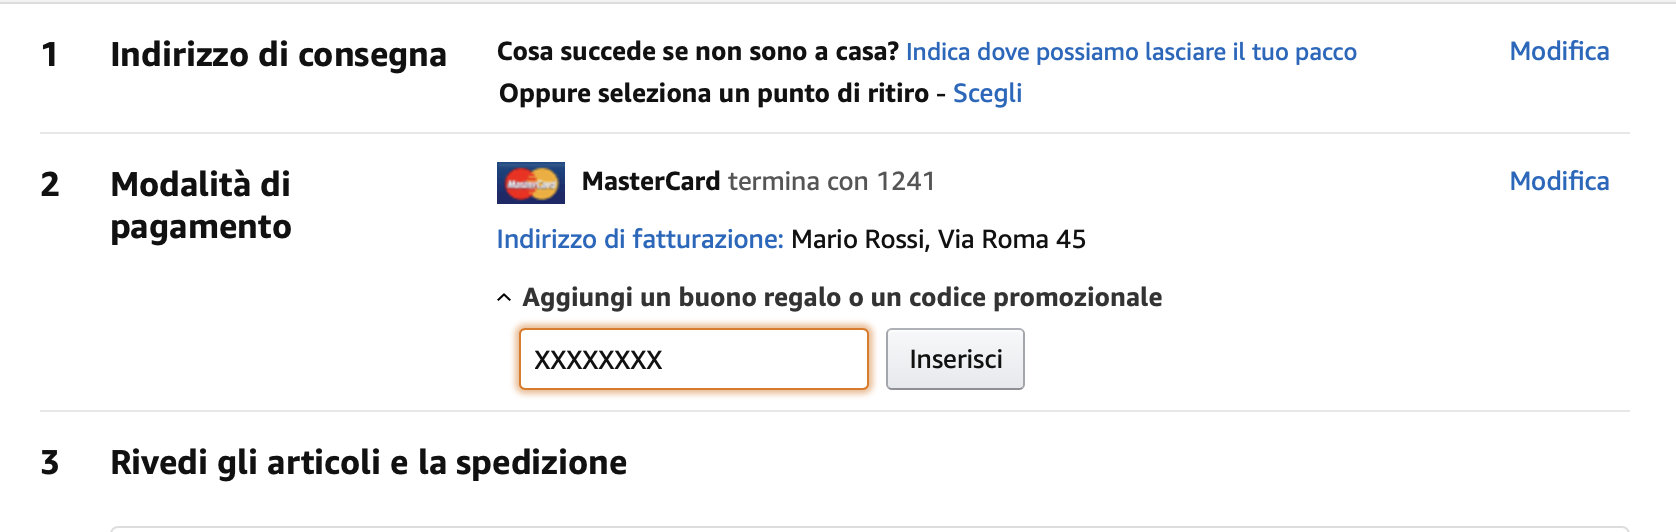Collapse the promo code chevron arrow
1676x532 pixels.
504,298
